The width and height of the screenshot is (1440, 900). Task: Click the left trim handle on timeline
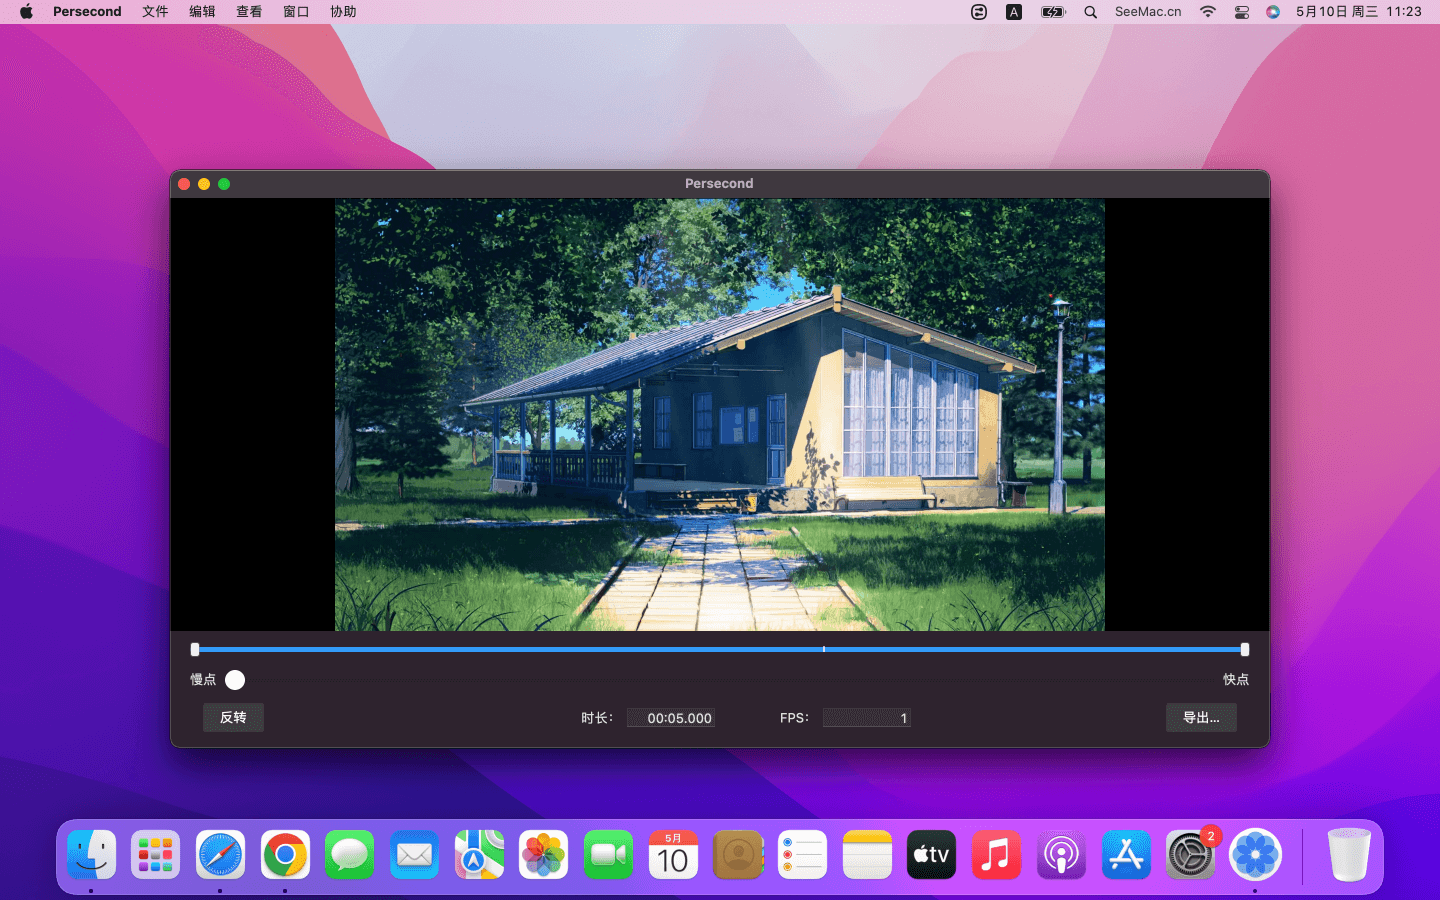195,649
